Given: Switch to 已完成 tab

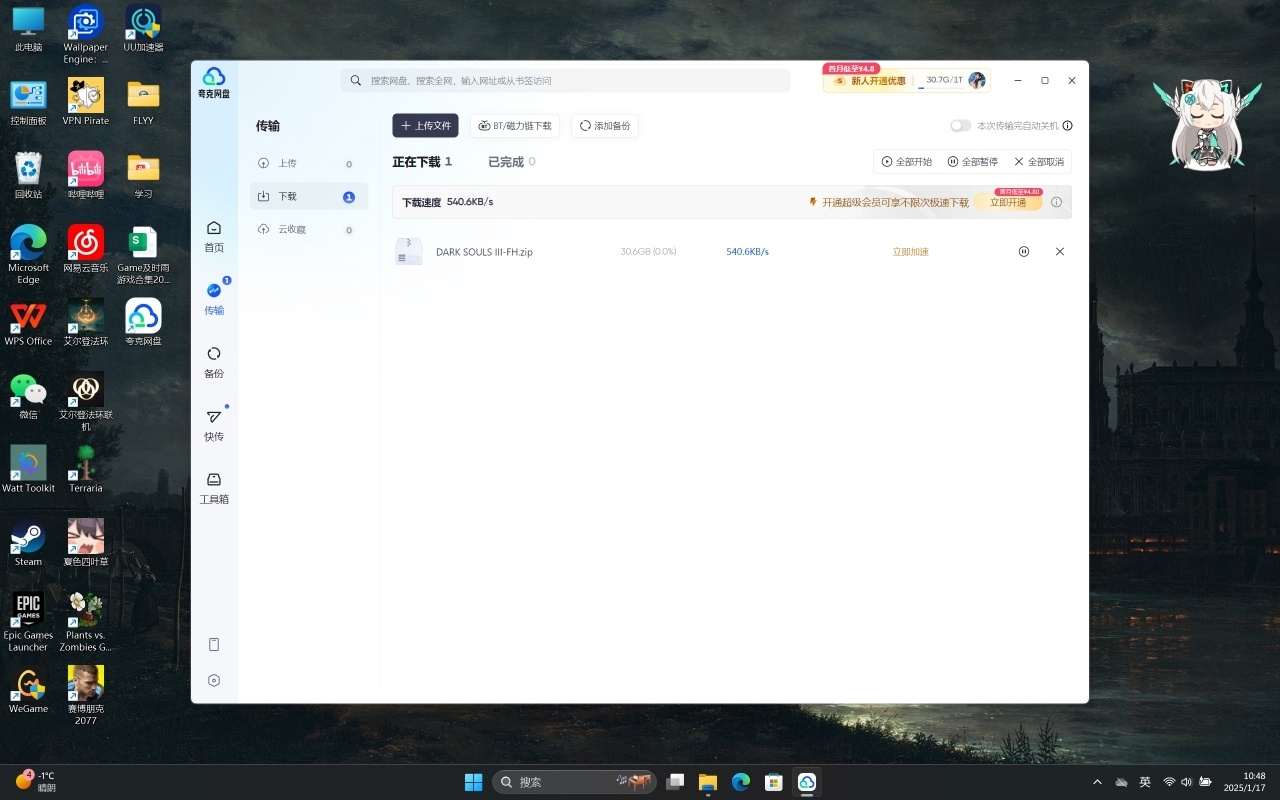Looking at the screenshot, I should (512, 162).
